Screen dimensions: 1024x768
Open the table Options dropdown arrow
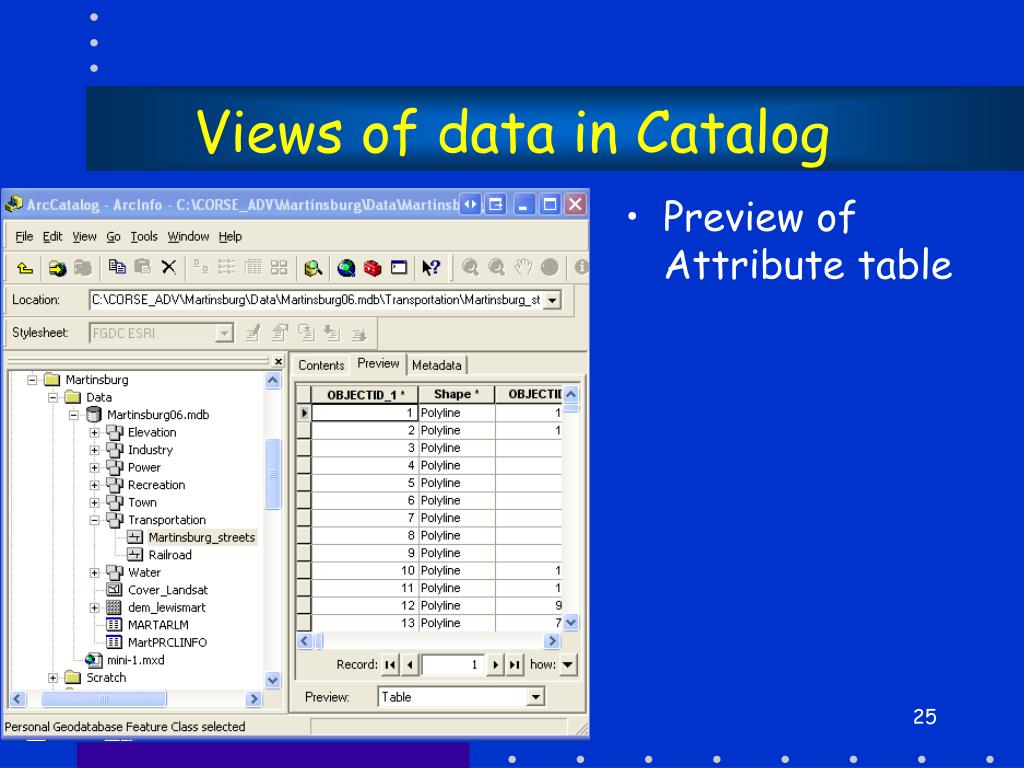click(x=568, y=665)
